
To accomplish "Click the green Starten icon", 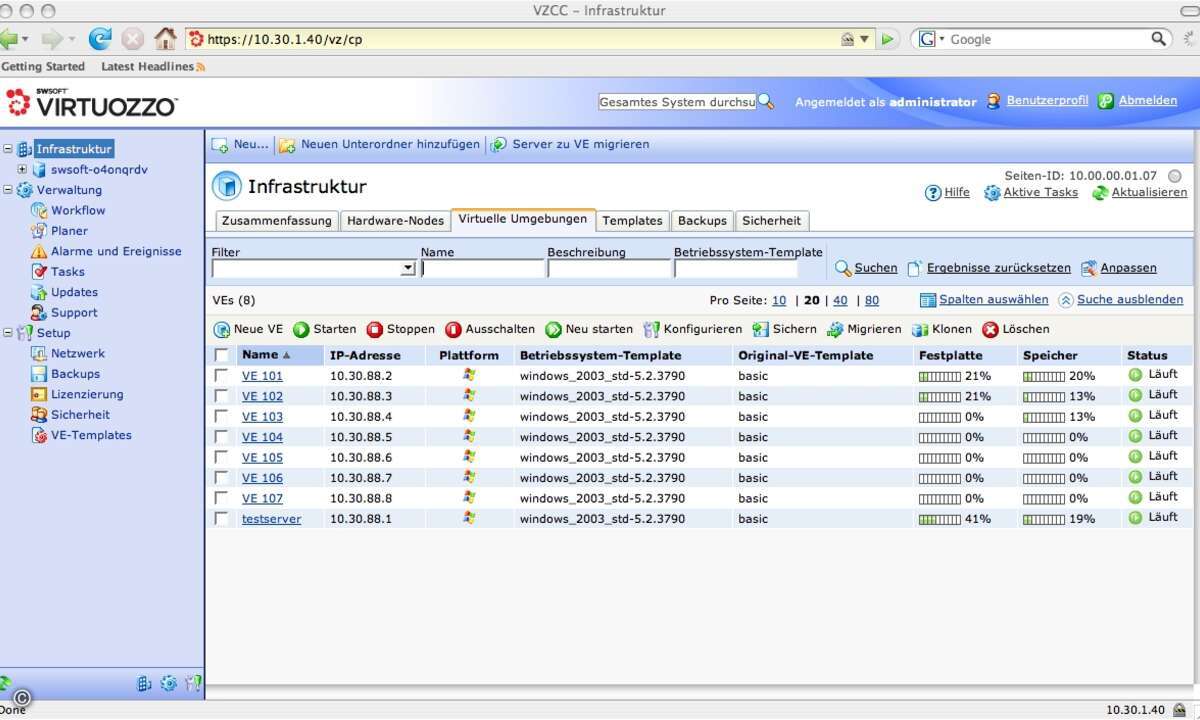I will (x=301, y=329).
